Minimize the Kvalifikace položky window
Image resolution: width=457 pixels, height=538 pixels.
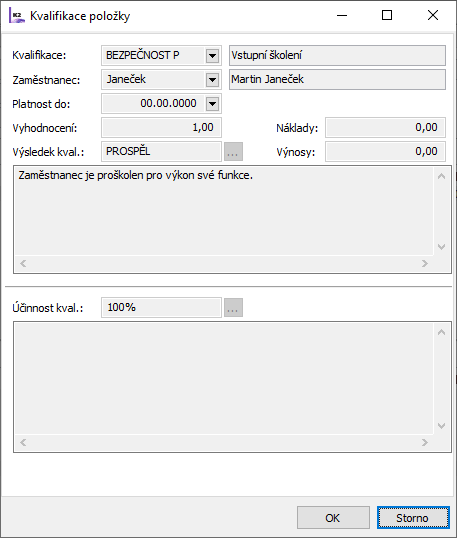pyautogui.click(x=342, y=15)
